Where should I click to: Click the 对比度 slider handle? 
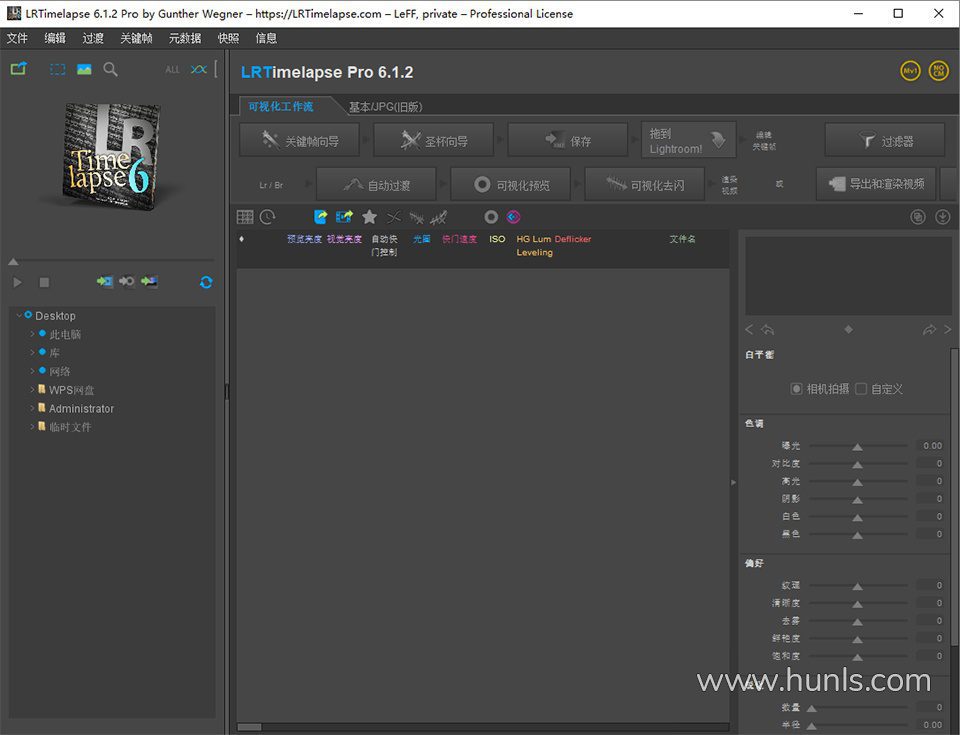(858, 465)
